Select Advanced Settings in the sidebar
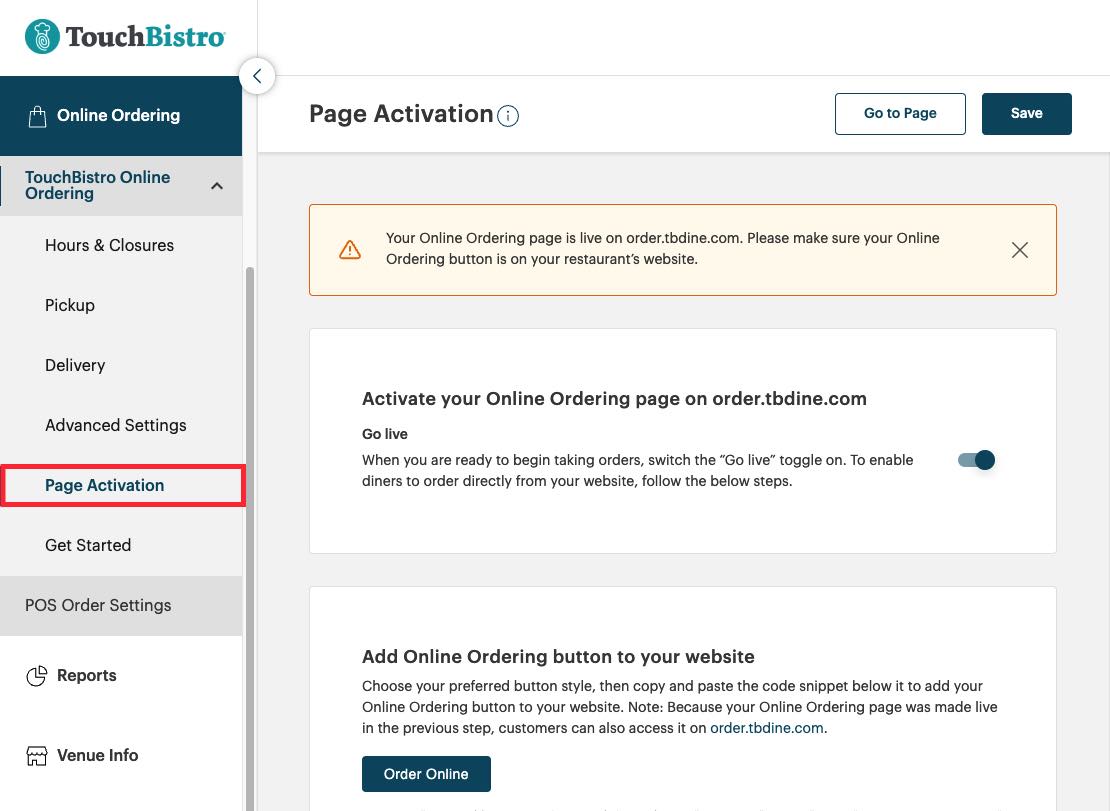Image resolution: width=1110 pixels, height=811 pixels. click(115, 425)
